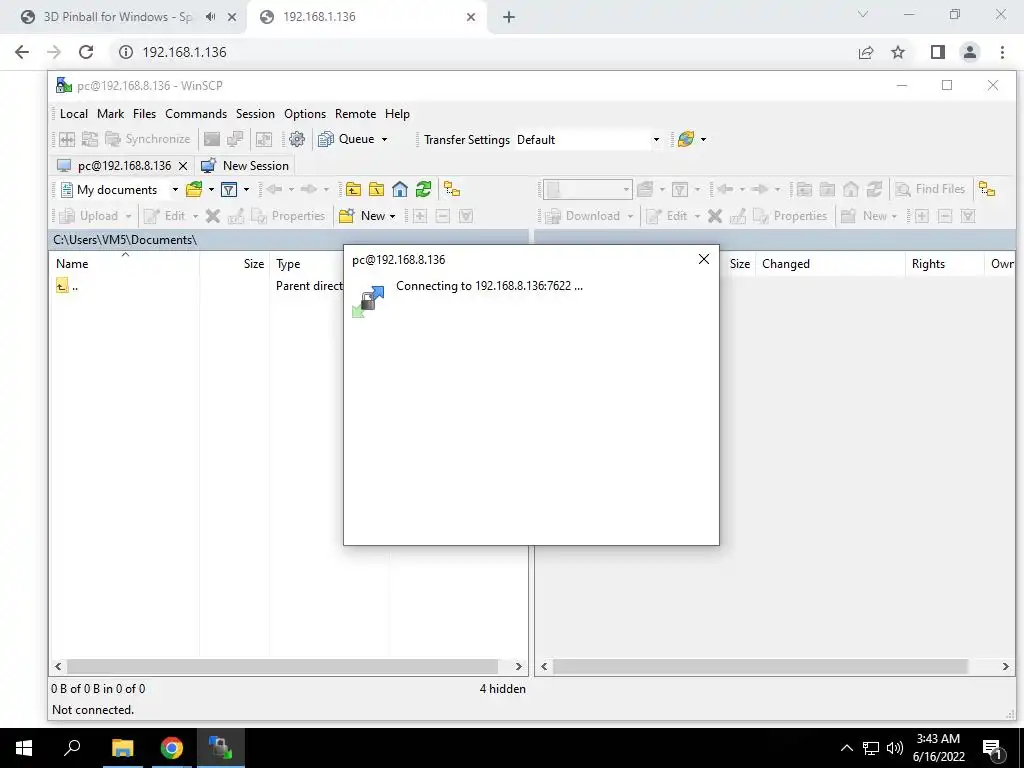Viewport: 1024px width, 768px height.
Task: Go to local root directory icon
Action: [x=376, y=189]
